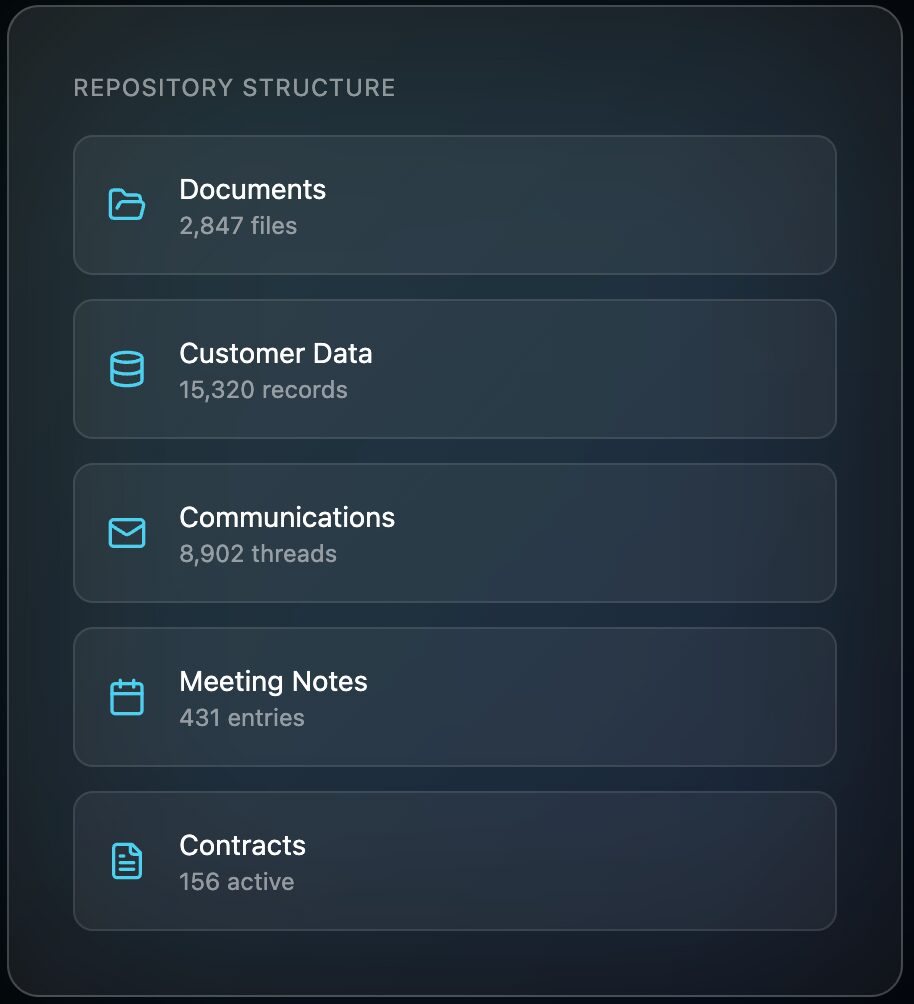
Task: Select the Contracts title text
Action: pyautogui.click(x=243, y=845)
